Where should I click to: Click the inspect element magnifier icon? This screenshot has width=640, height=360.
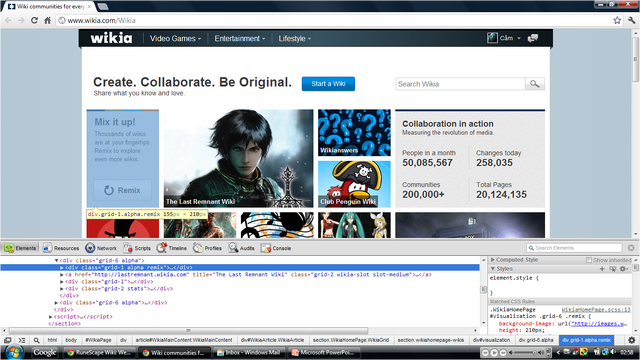click(x=36, y=340)
